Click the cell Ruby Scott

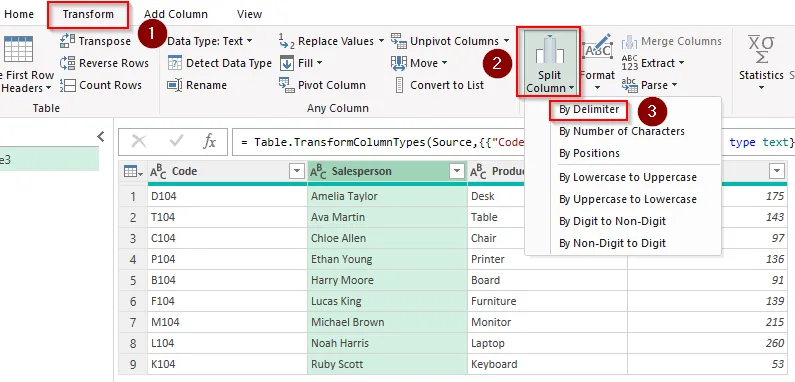coord(387,364)
